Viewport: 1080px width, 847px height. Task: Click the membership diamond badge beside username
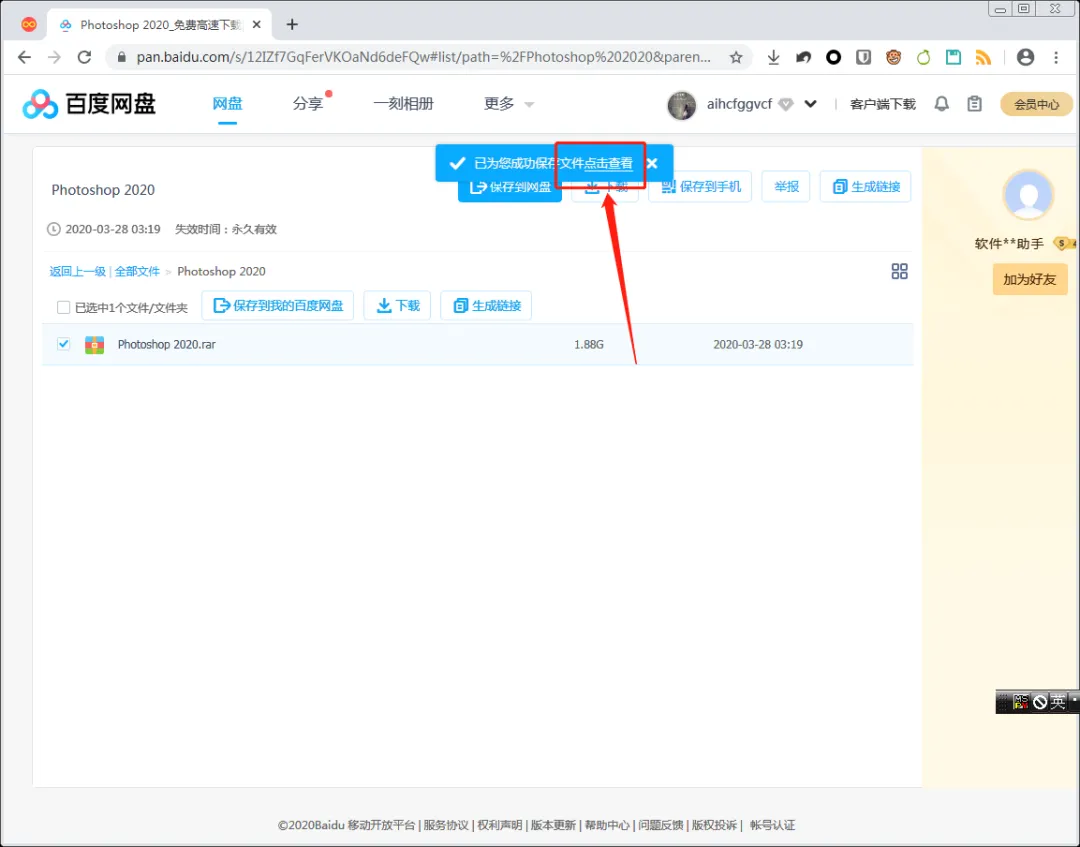786,104
